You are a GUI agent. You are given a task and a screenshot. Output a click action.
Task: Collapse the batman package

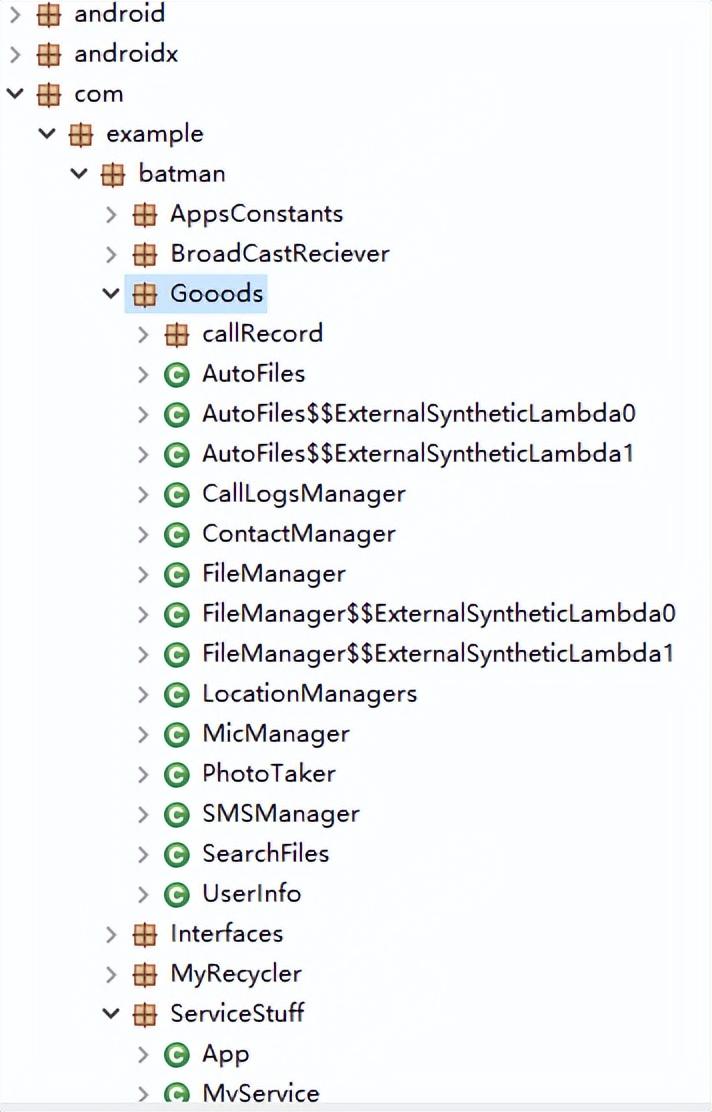79,174
